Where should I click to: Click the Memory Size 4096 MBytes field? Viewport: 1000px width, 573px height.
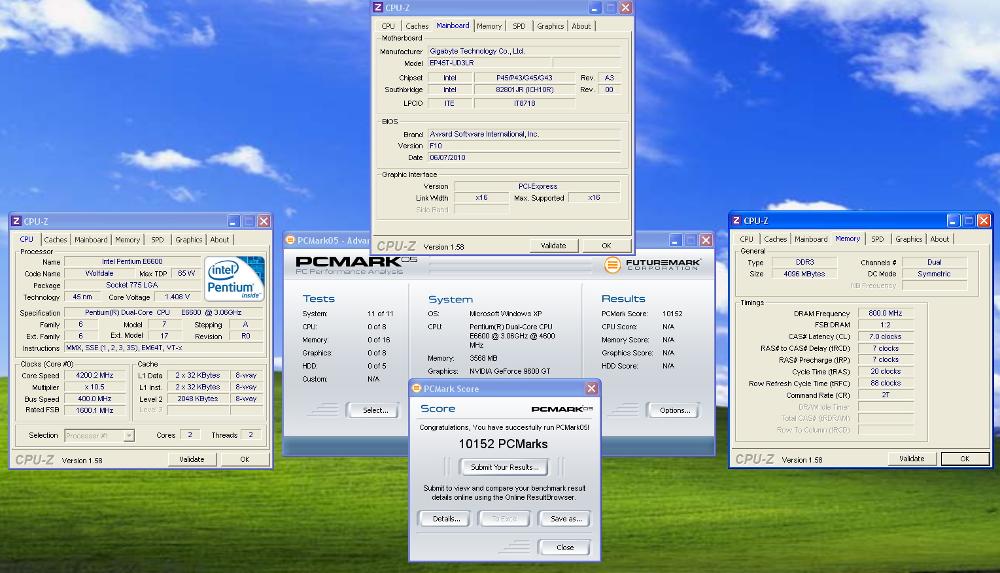coord(804,274)
